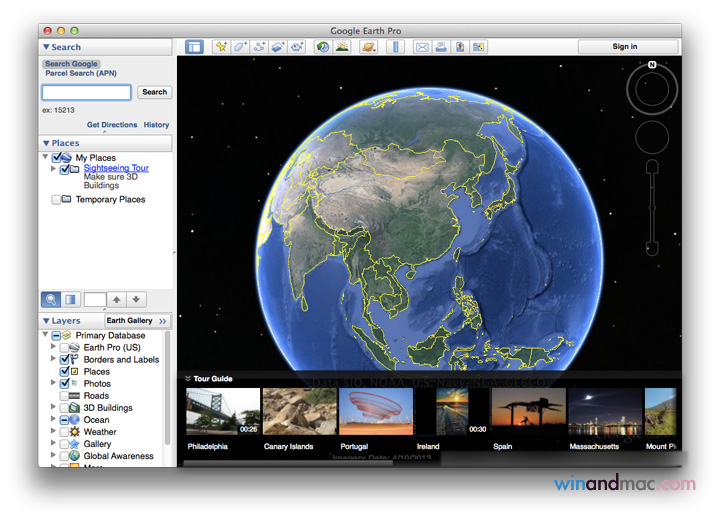Image resolution: width=720 pixels, height=520 pixels.
Task: Expand the 3D Buildings layer
Action: [x=53, y=408]
